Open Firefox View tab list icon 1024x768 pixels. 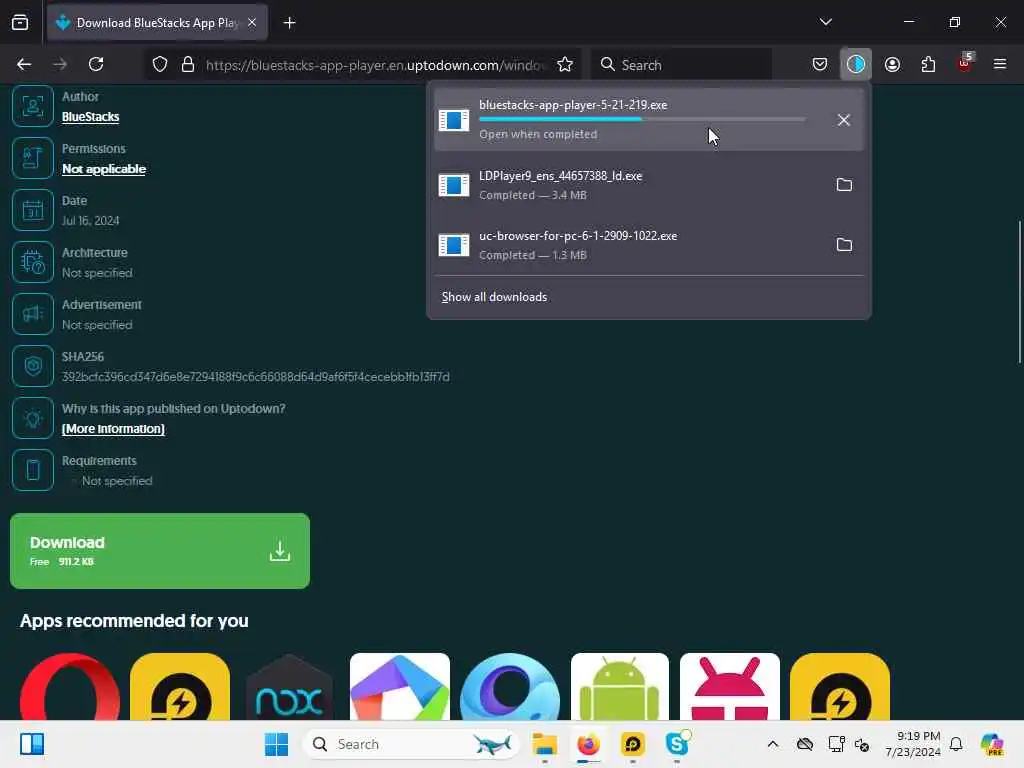click(20, 23)
